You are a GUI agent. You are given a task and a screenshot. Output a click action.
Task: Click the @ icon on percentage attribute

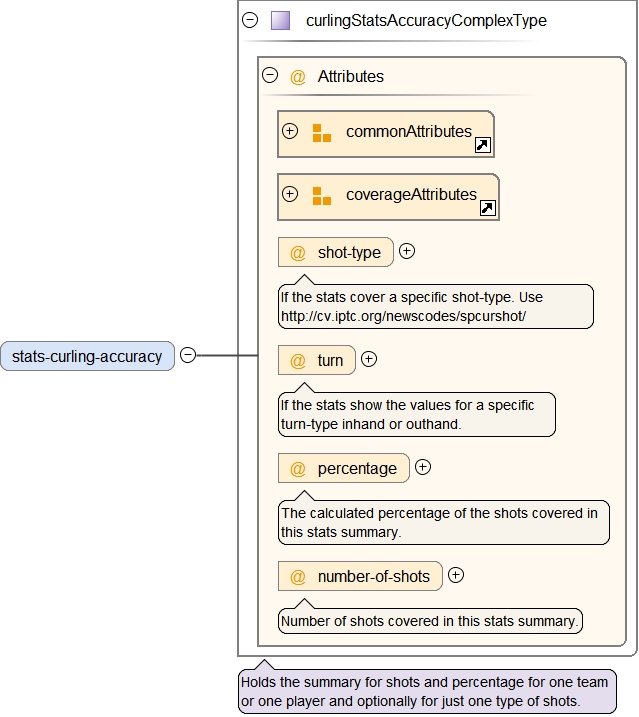click(x=297, y=469)
